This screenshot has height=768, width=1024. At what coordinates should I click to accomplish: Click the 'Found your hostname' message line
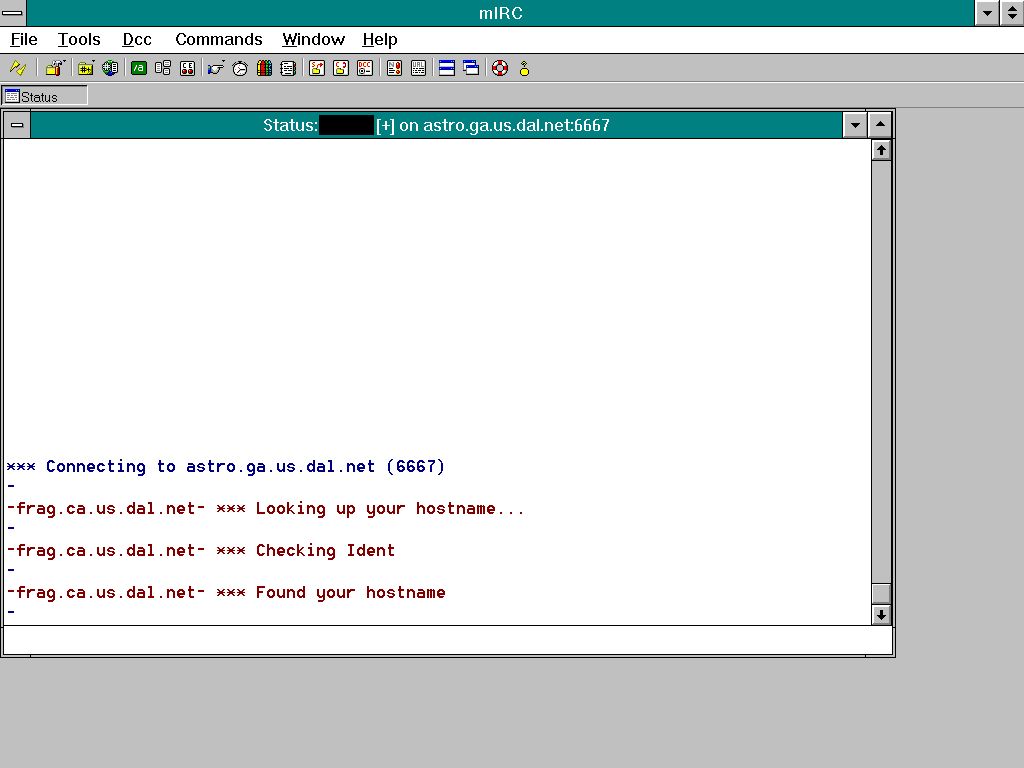[226, 592]
